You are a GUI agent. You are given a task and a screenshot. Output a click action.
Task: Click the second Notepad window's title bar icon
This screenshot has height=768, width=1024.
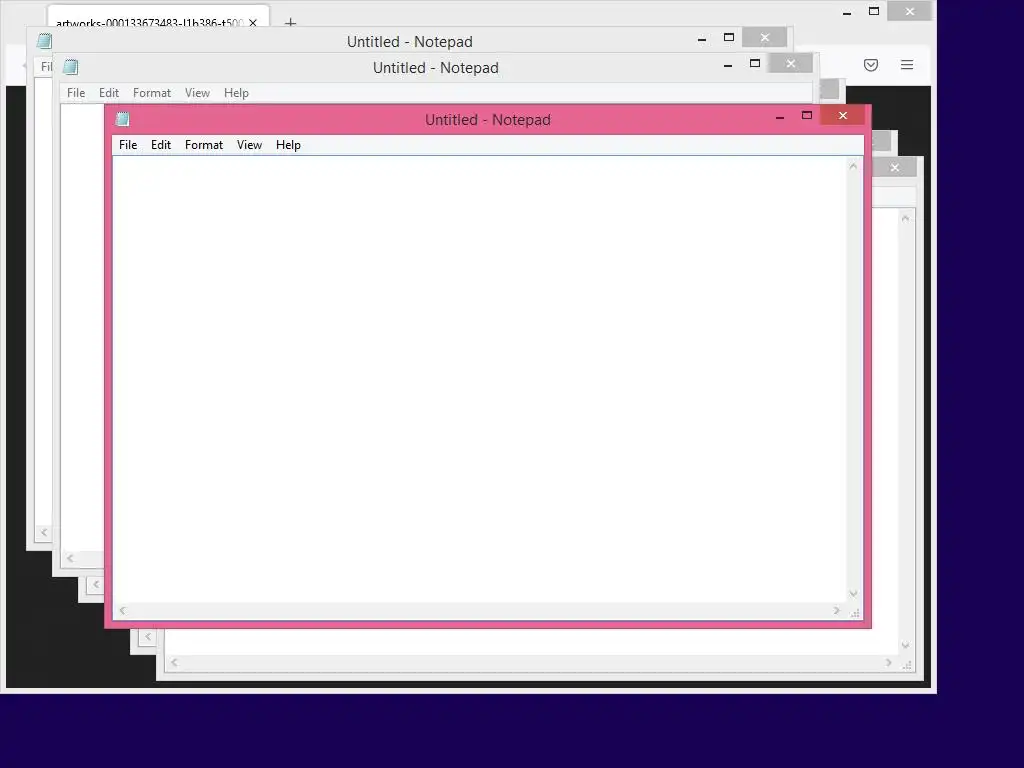coord(71,67)
